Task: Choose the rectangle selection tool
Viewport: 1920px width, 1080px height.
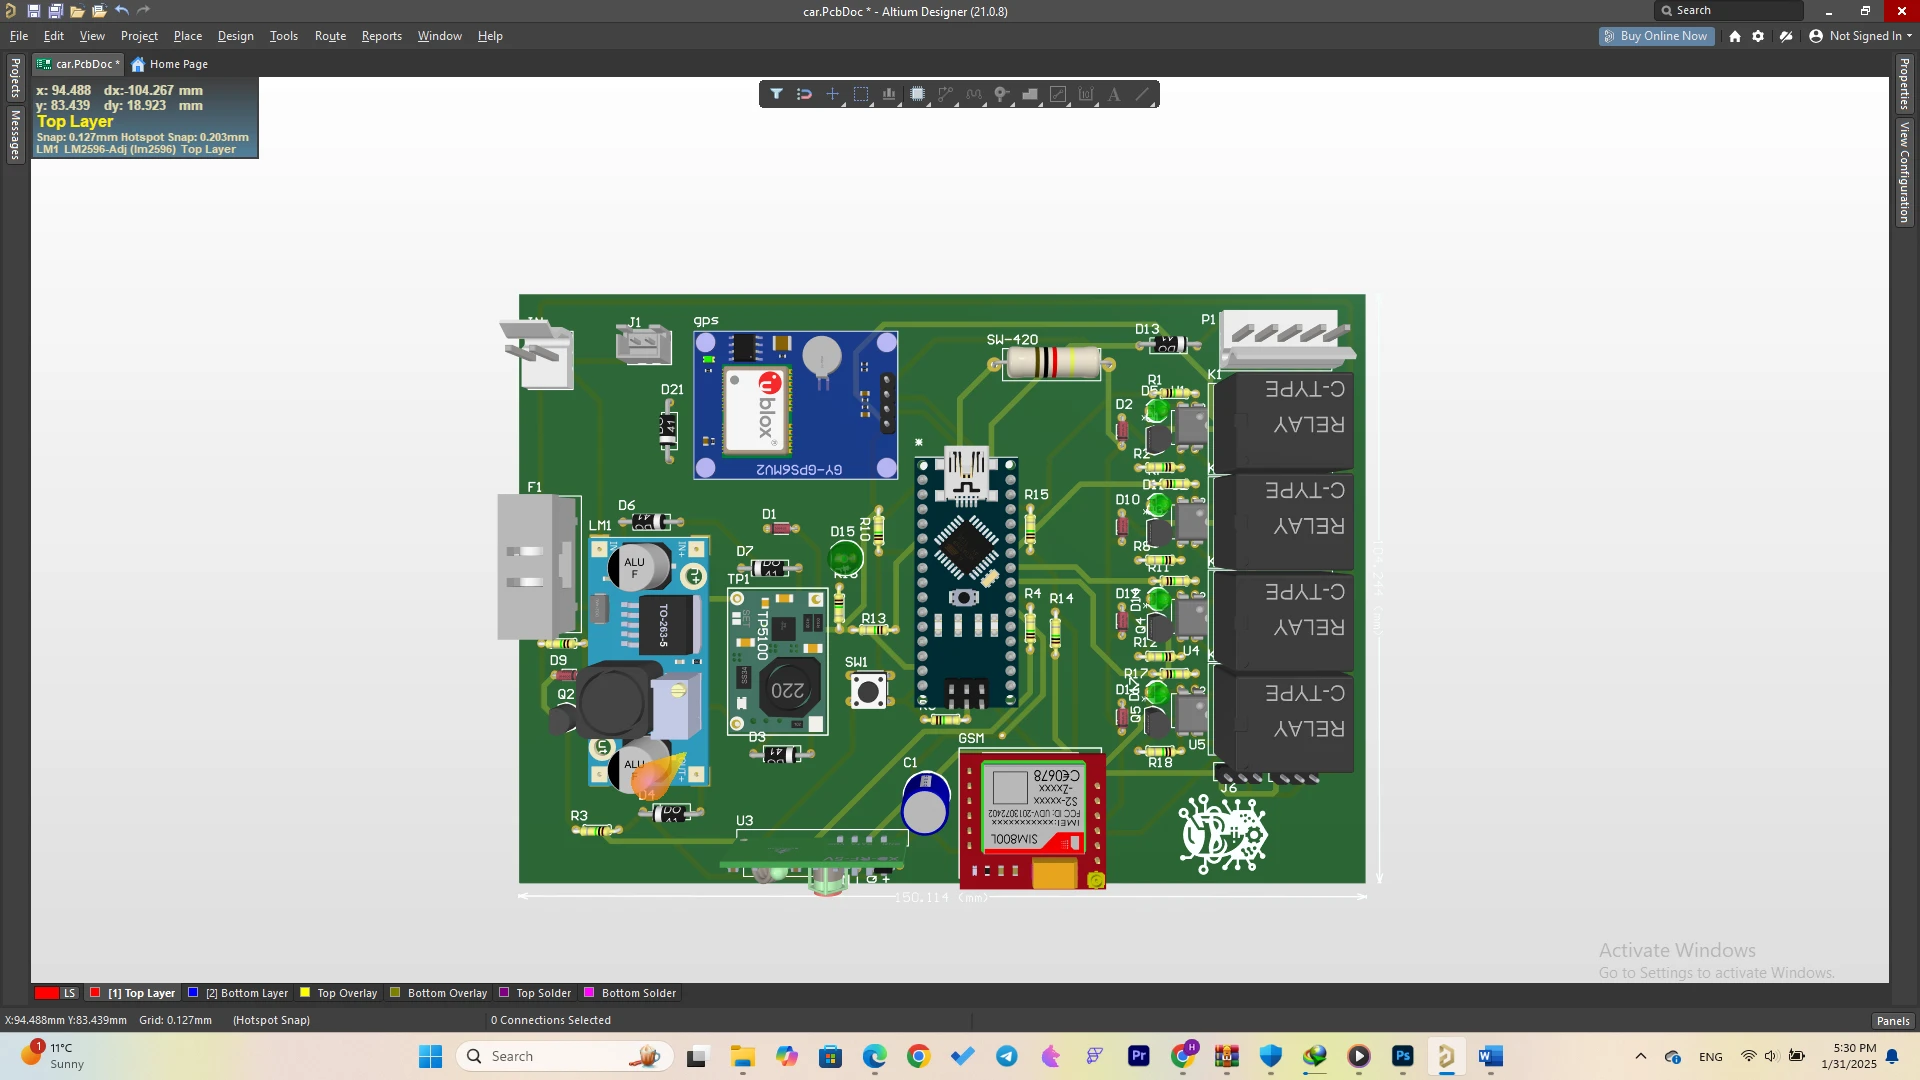Action: pos(860,94)
